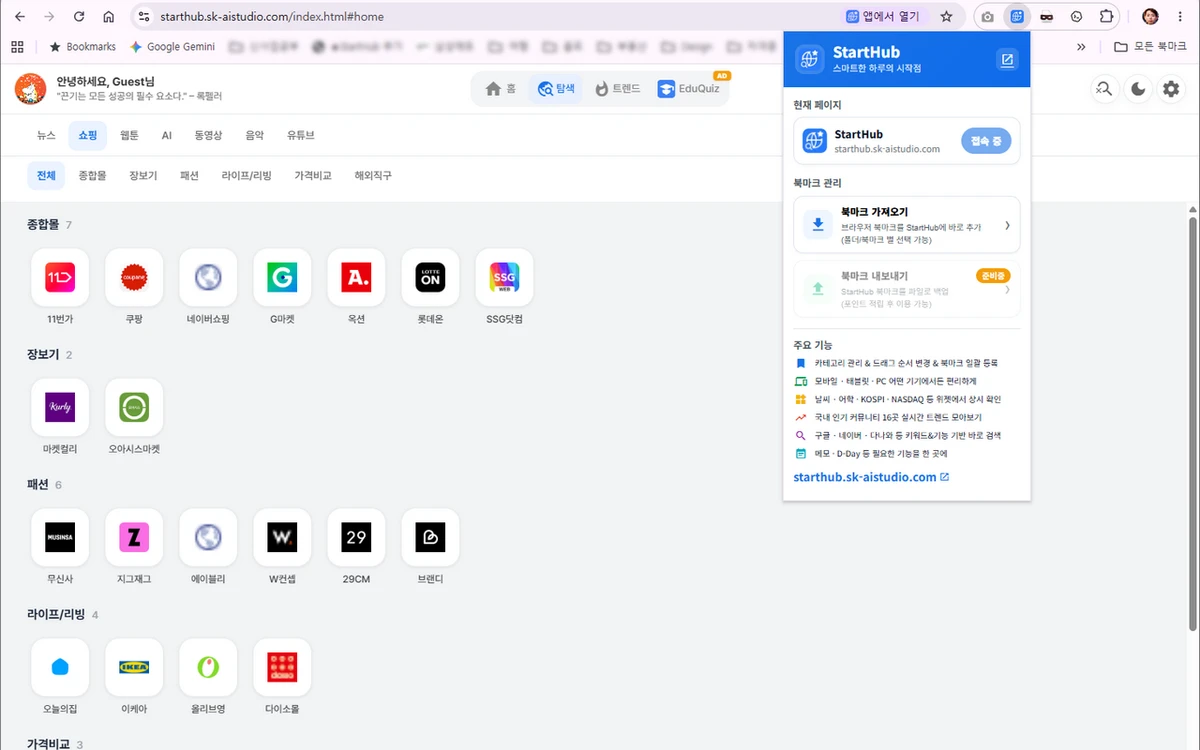
Task: Open the 29CM shortcut icon
Action: (x=356, y=537)
